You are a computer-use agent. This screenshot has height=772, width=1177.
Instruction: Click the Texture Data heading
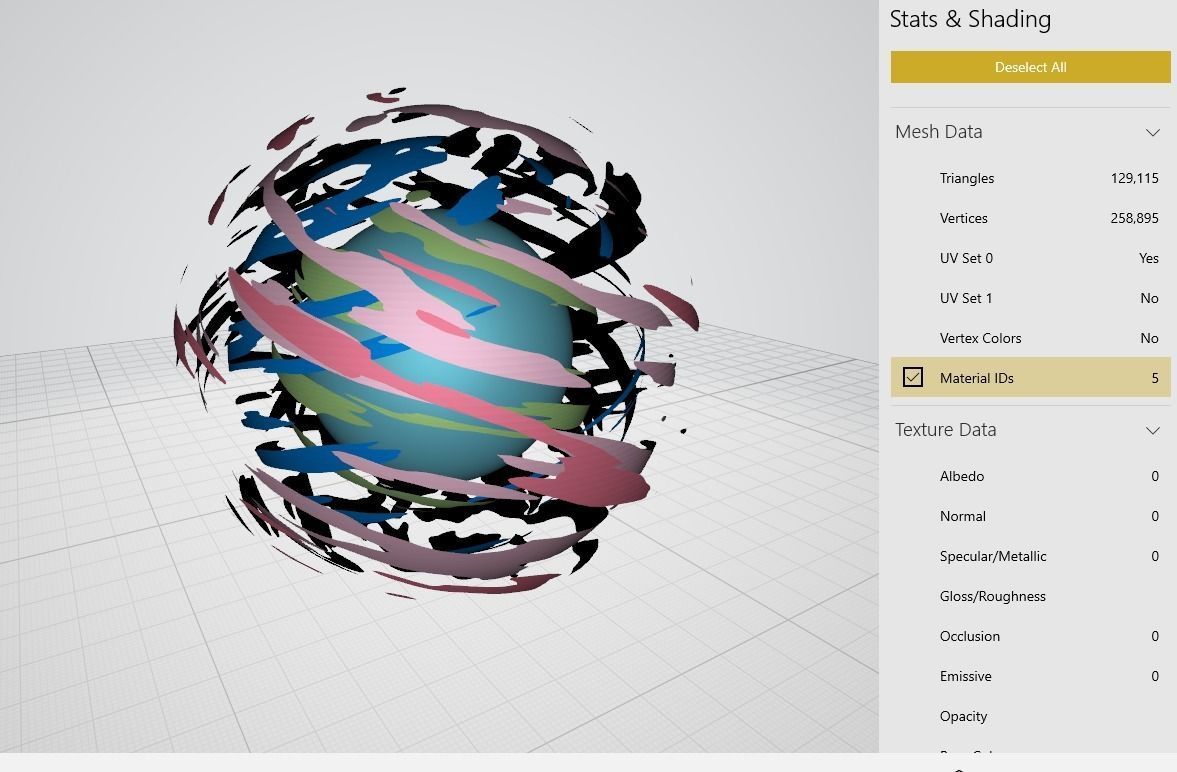(945, 430)
